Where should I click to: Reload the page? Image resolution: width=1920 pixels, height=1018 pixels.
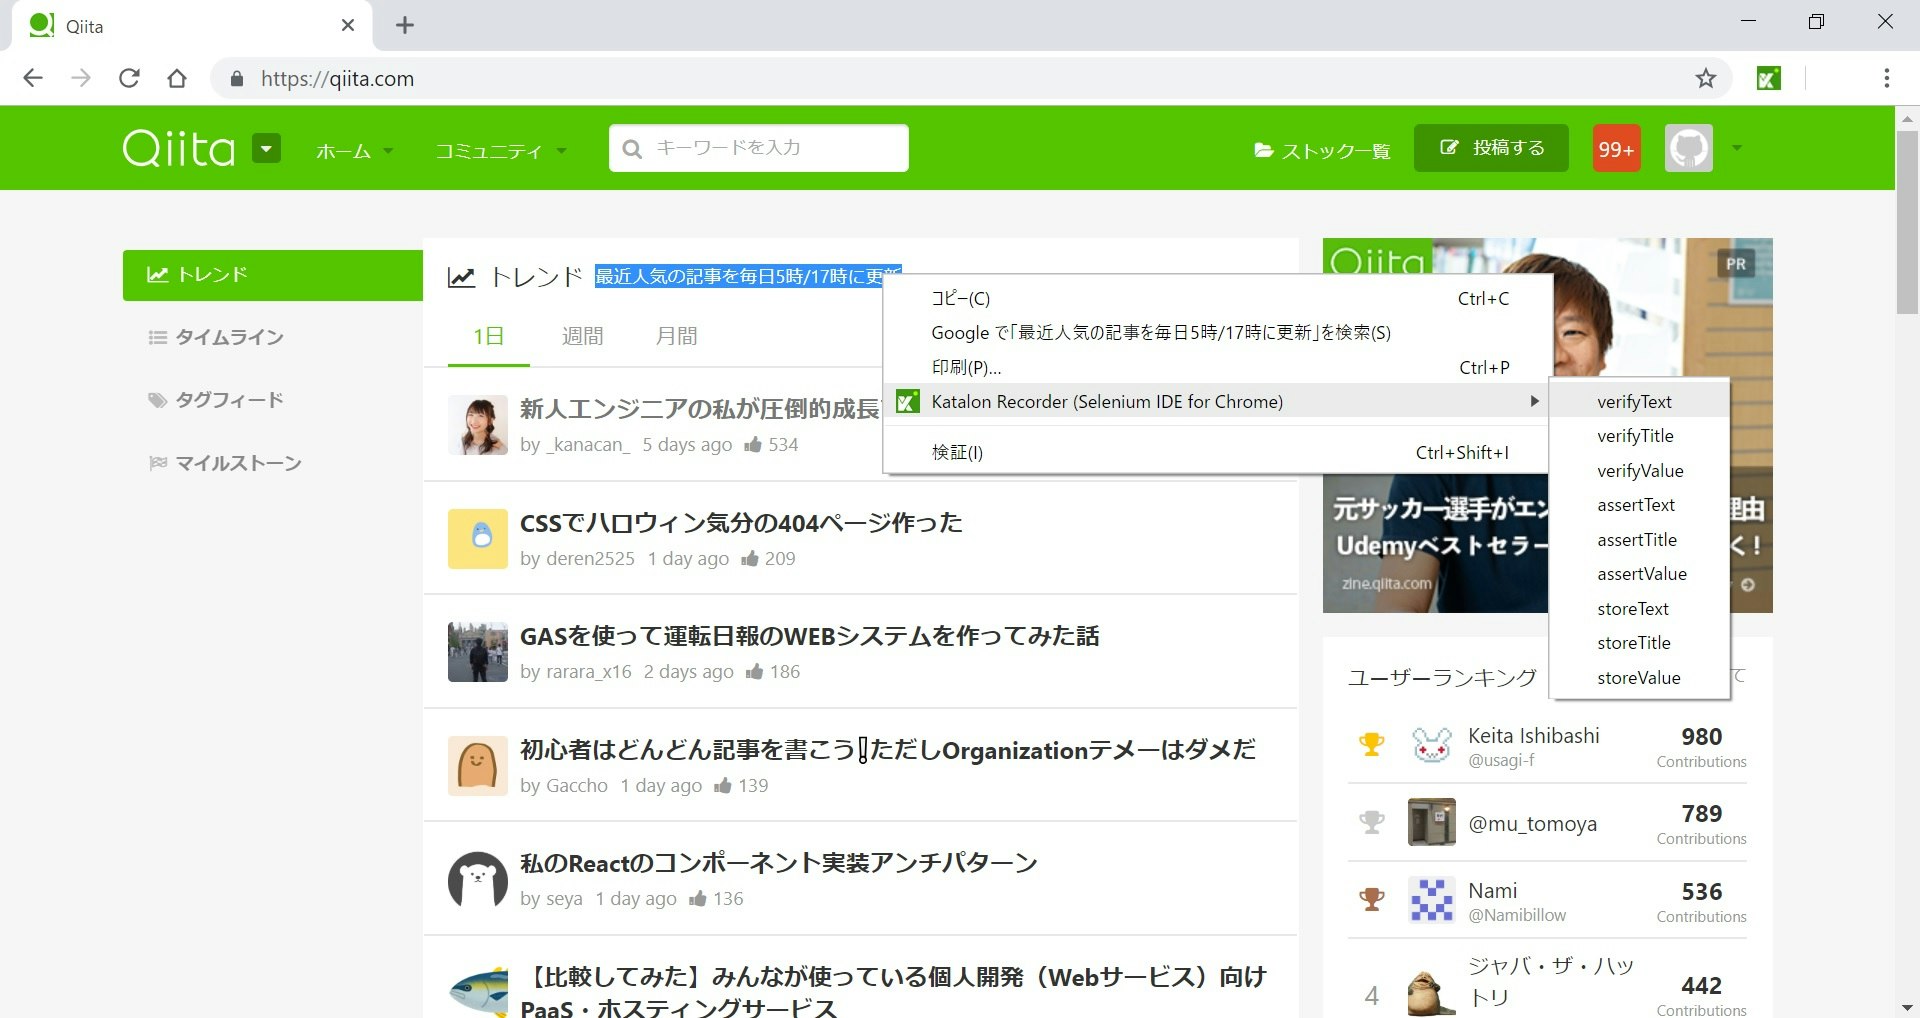pos(129,78)
